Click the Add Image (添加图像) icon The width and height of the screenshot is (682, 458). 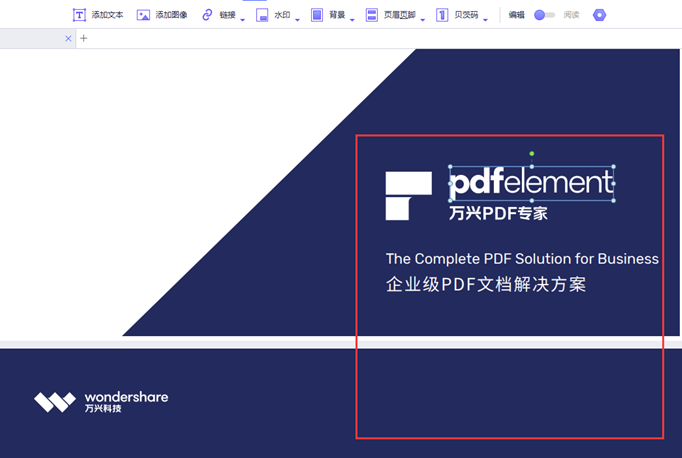click(143, 15)
